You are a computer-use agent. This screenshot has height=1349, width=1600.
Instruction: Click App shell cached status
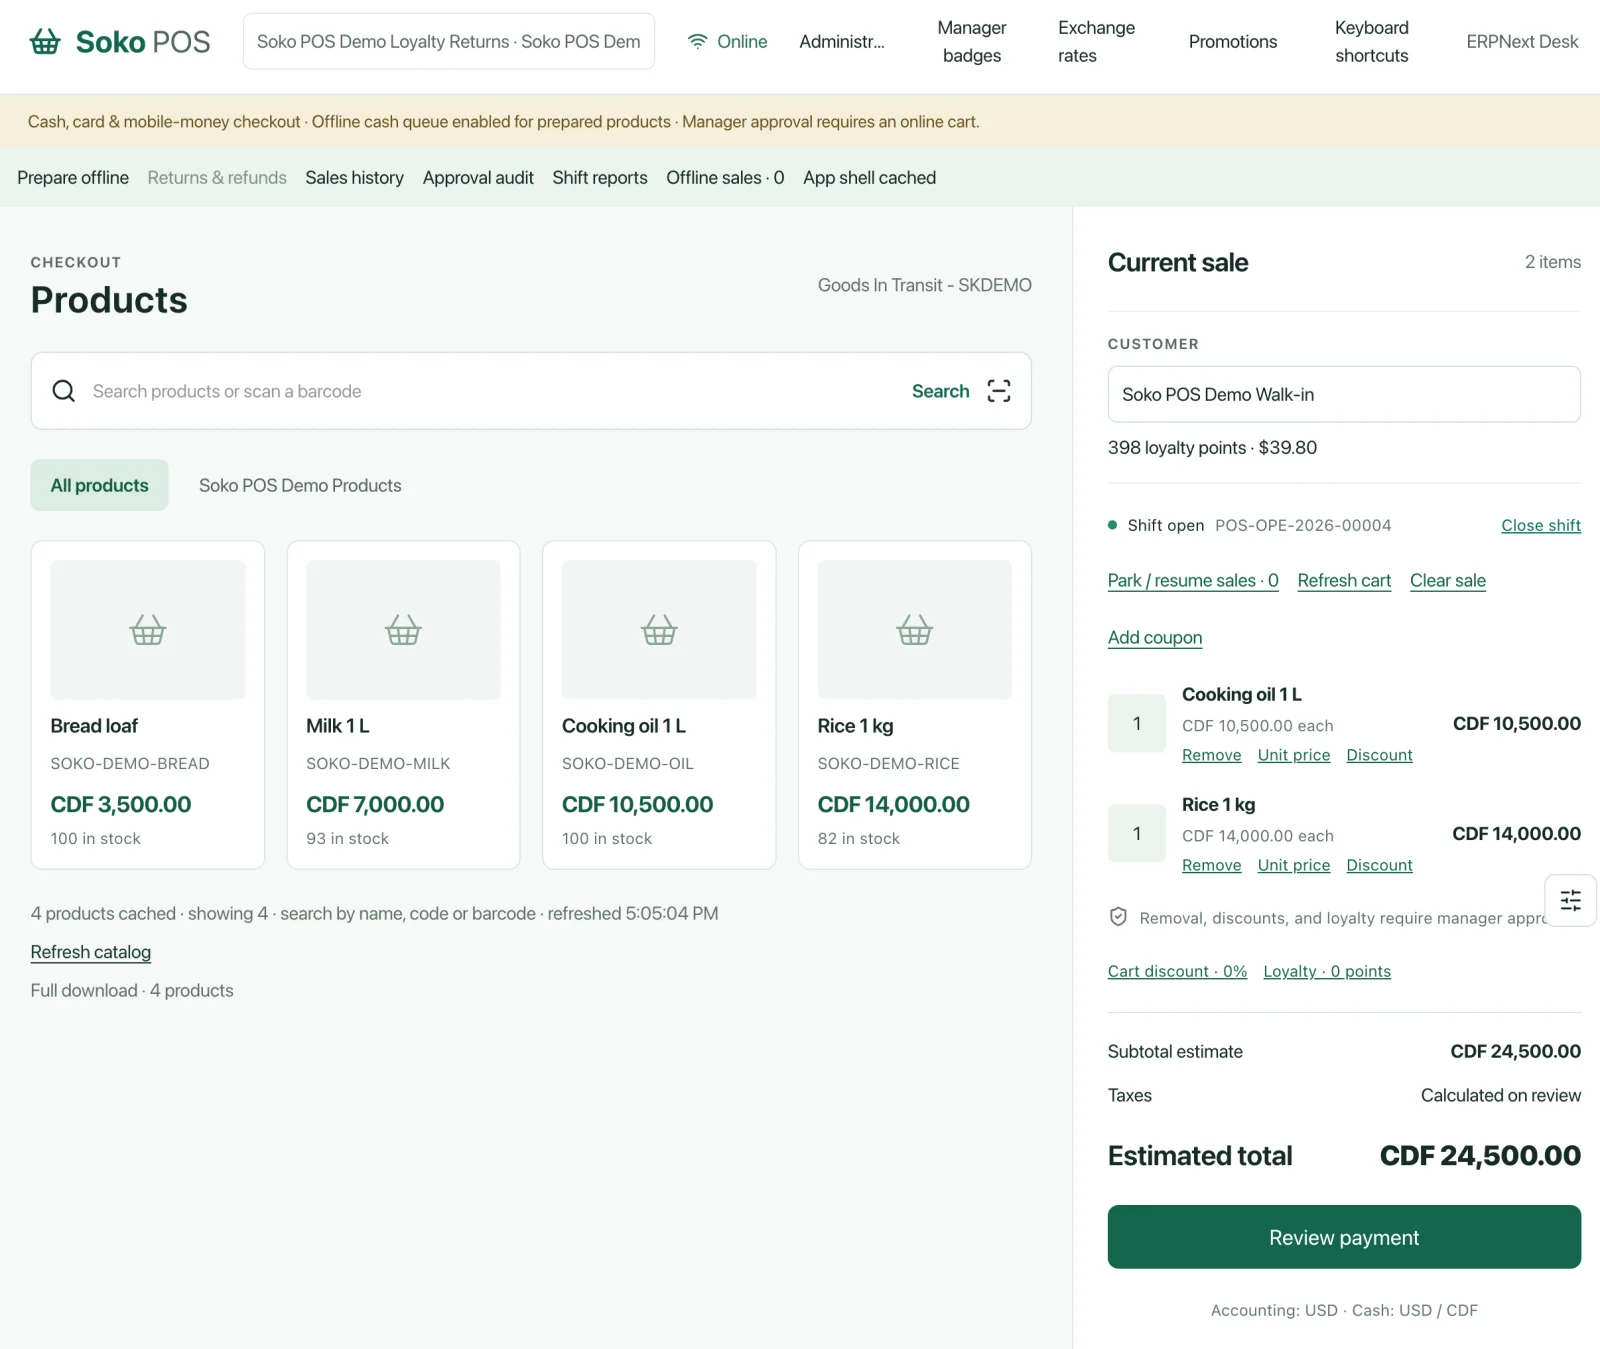pos(870,177)
